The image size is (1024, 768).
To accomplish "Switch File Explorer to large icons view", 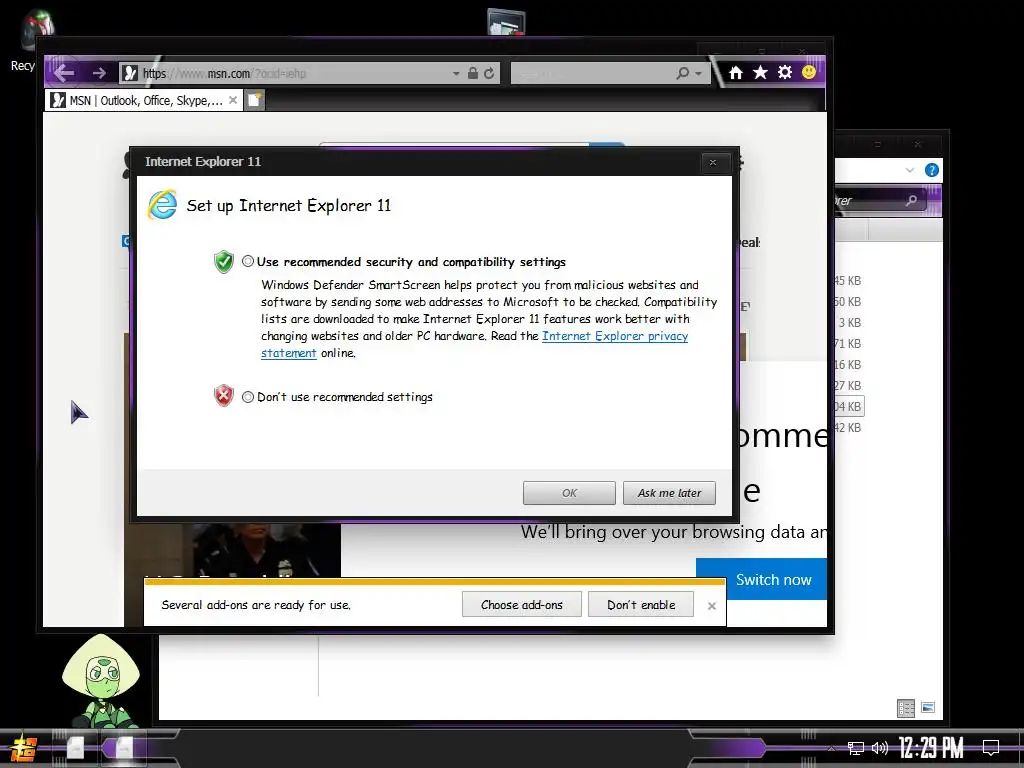I will (x=927, y=707).
